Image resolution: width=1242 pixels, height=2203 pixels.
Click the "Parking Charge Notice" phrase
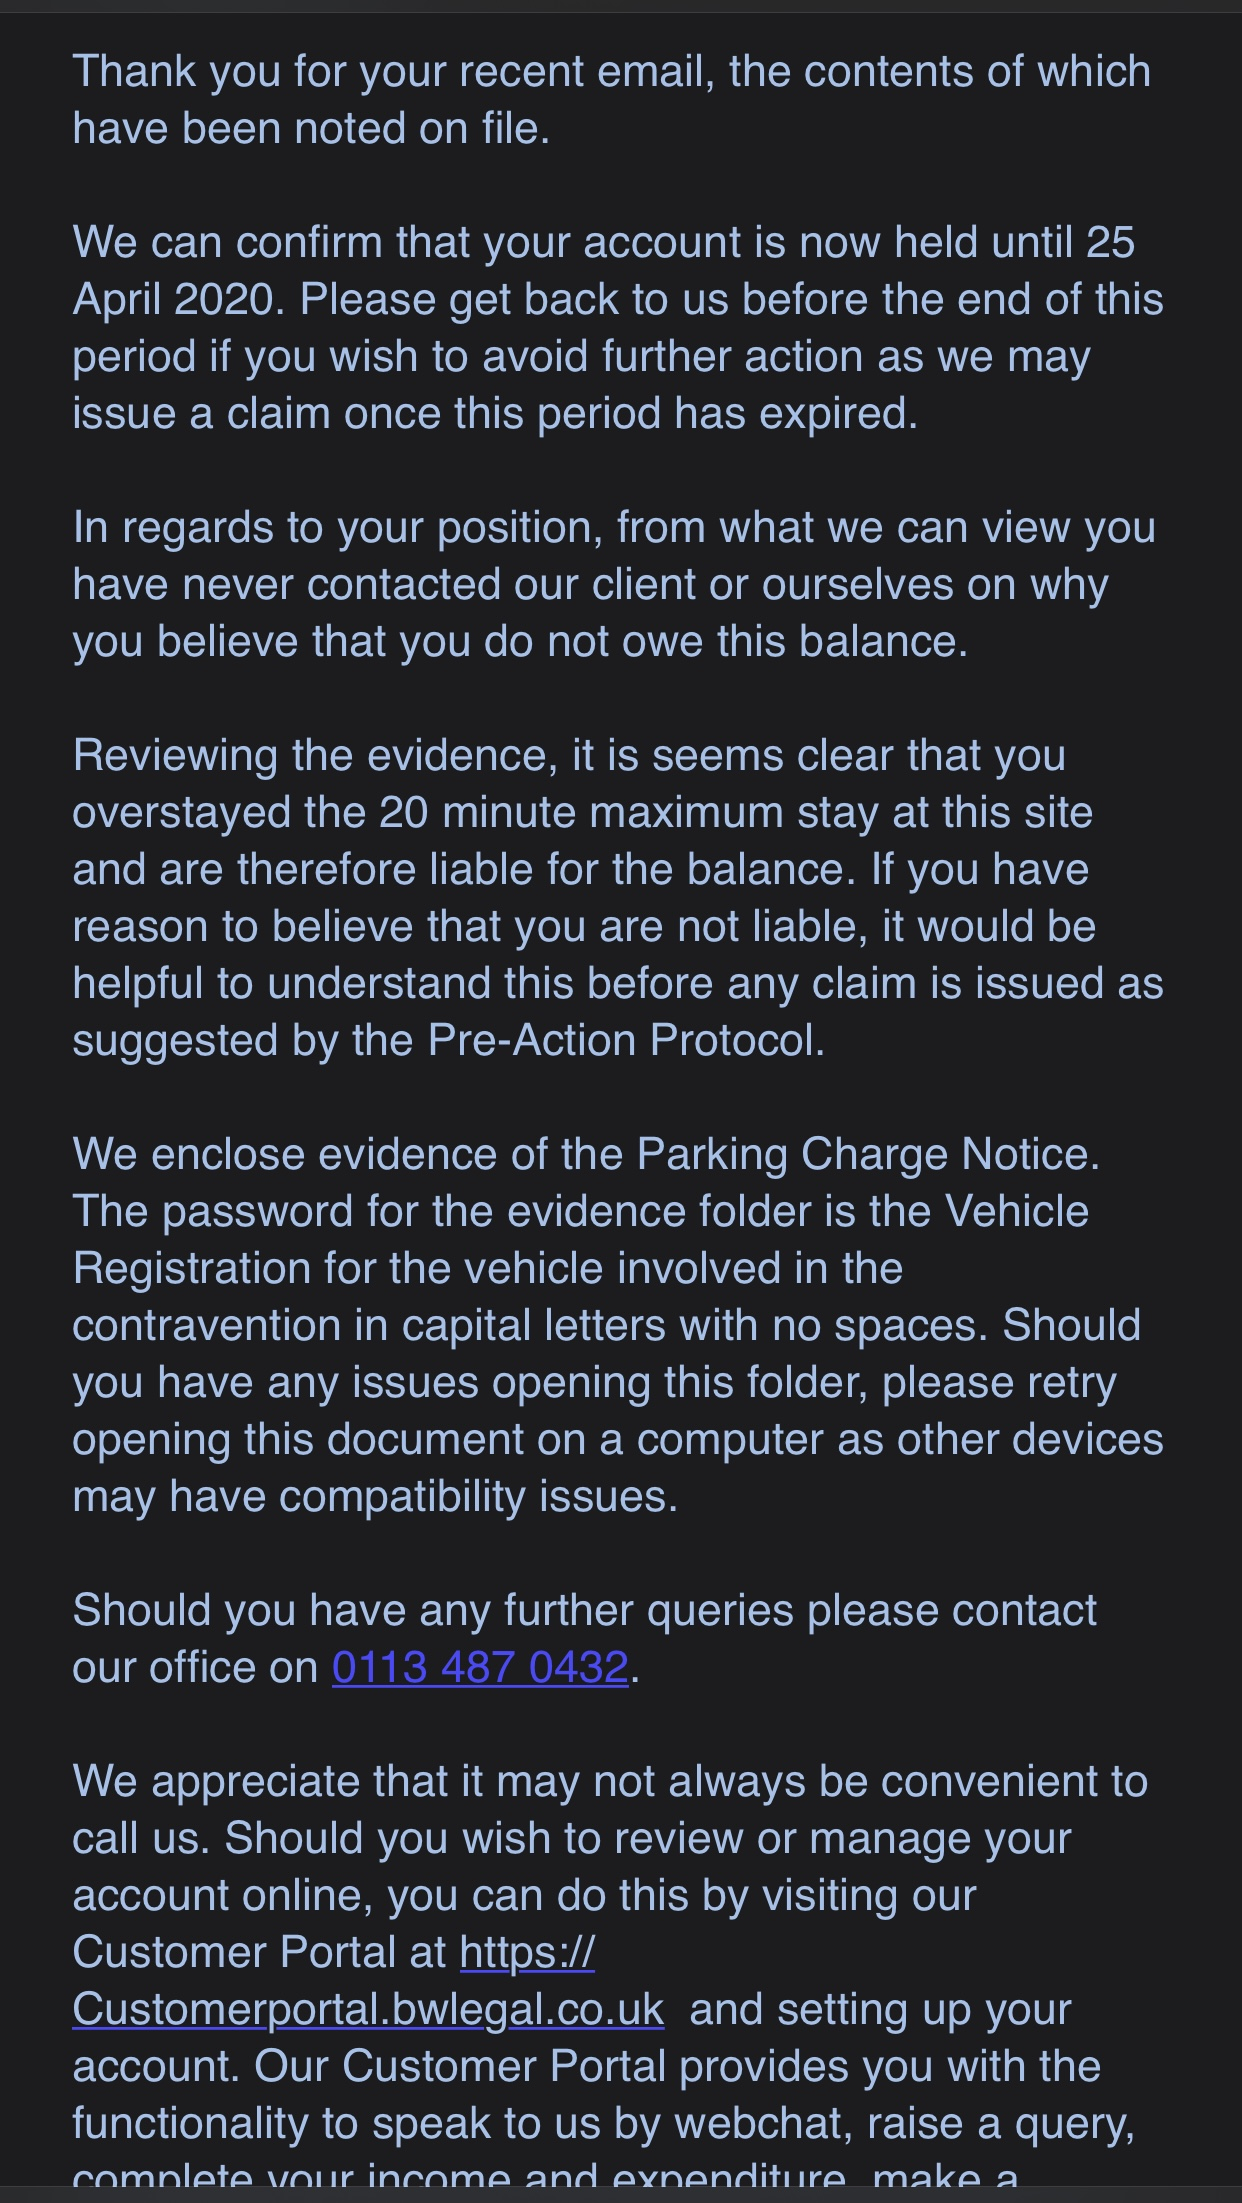(867, 1155)
